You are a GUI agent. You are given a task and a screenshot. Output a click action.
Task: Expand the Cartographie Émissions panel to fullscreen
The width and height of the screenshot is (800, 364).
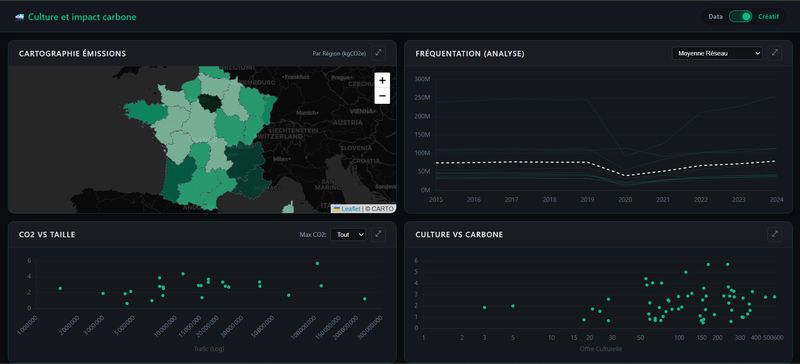click(x=378, y=53)
